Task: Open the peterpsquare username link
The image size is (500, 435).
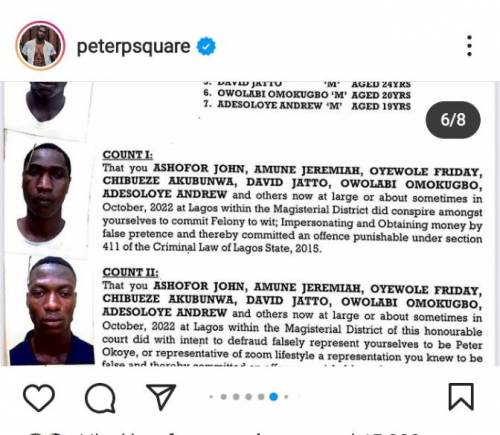Action: [133, 46]
